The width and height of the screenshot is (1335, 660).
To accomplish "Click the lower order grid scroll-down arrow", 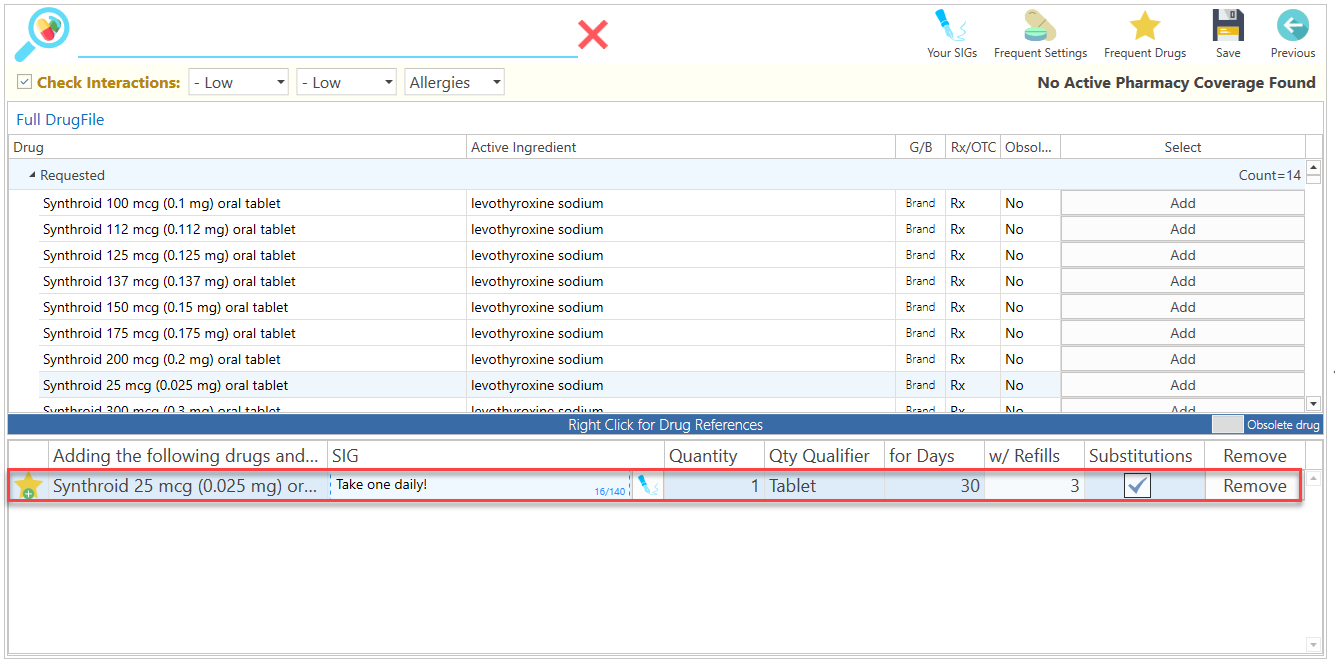I will 1314,644.
